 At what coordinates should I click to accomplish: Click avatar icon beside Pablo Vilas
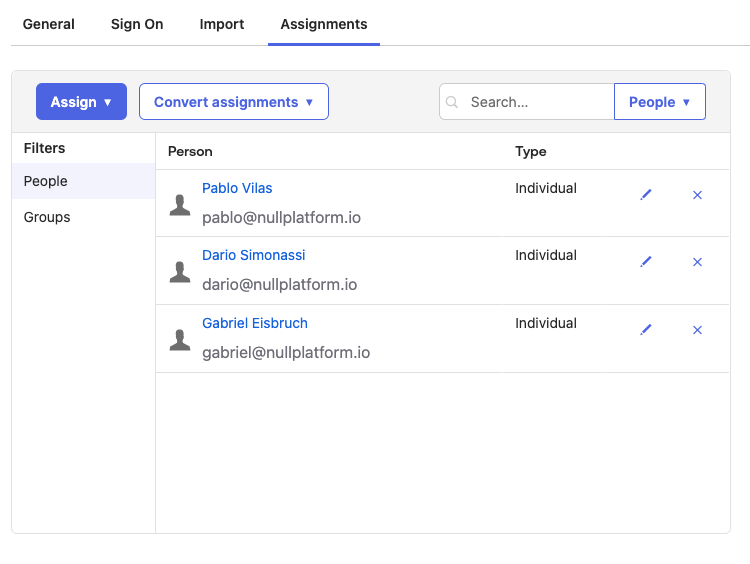[x=180, y=205]
